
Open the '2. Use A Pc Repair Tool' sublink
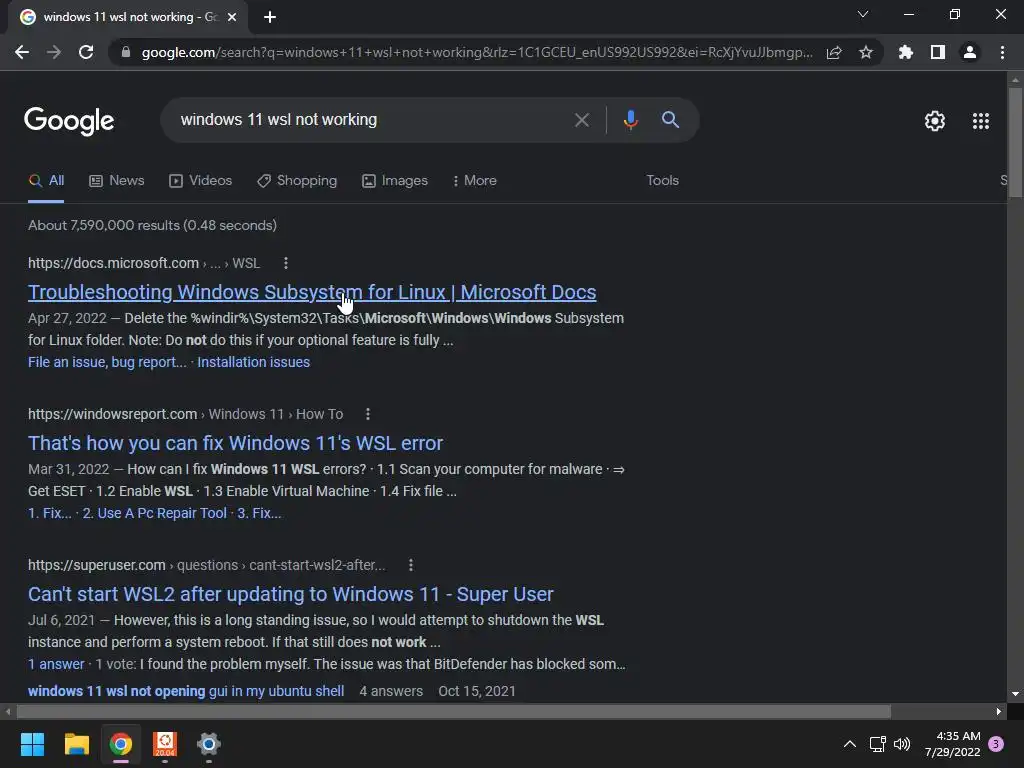(x=155, y=513)
